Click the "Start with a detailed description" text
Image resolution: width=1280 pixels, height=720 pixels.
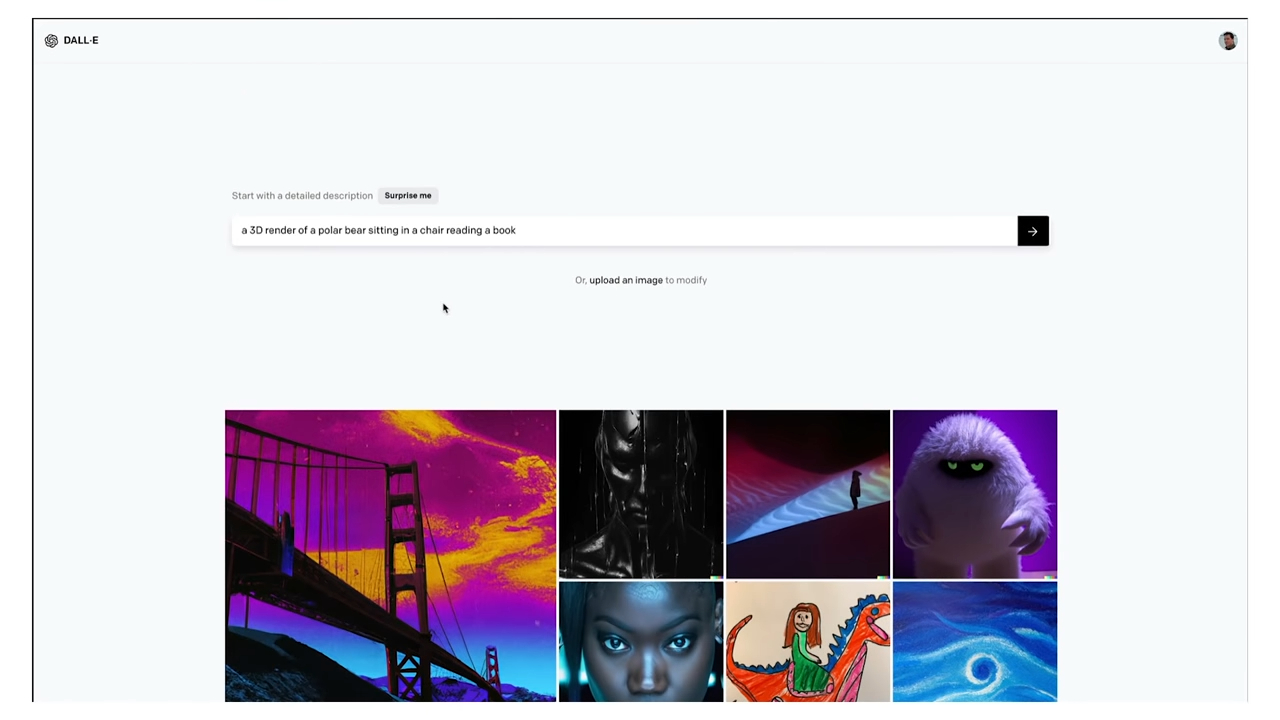click(302, 196)
